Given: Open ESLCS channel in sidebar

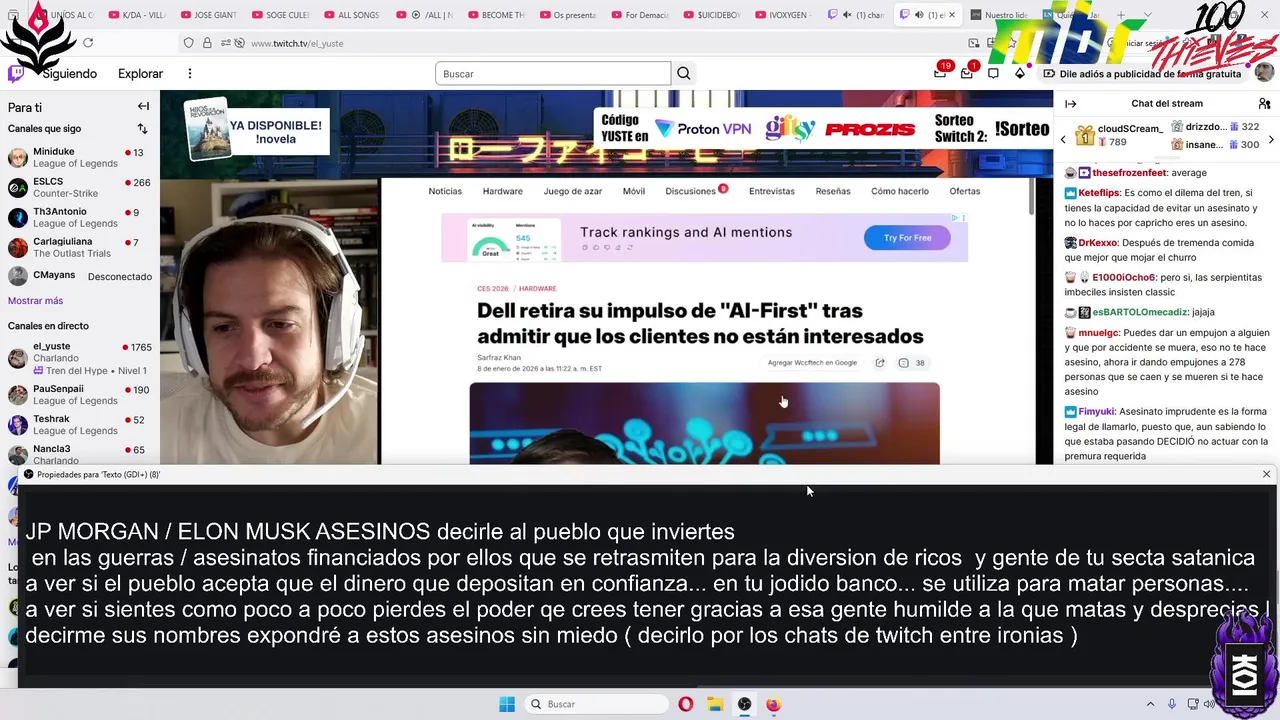Looking at the screenshot, I should click(x=80, y=188).
